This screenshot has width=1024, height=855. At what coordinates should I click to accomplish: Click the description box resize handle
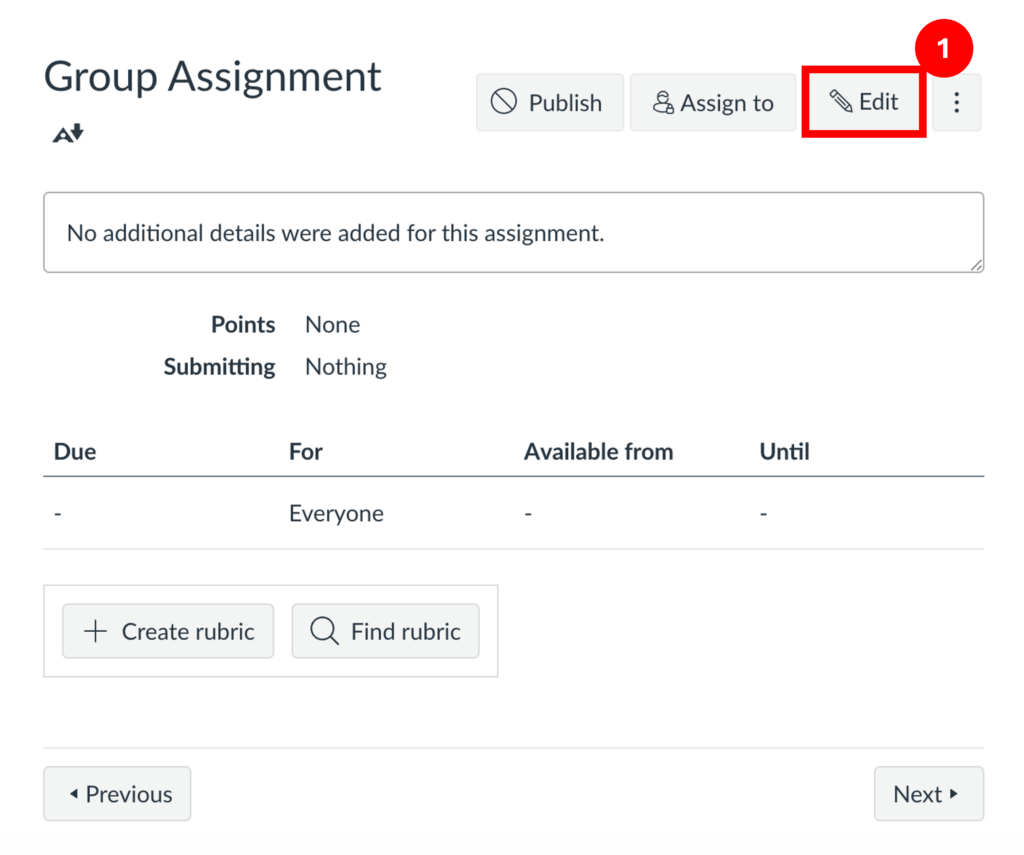click(x=976, y=265)
